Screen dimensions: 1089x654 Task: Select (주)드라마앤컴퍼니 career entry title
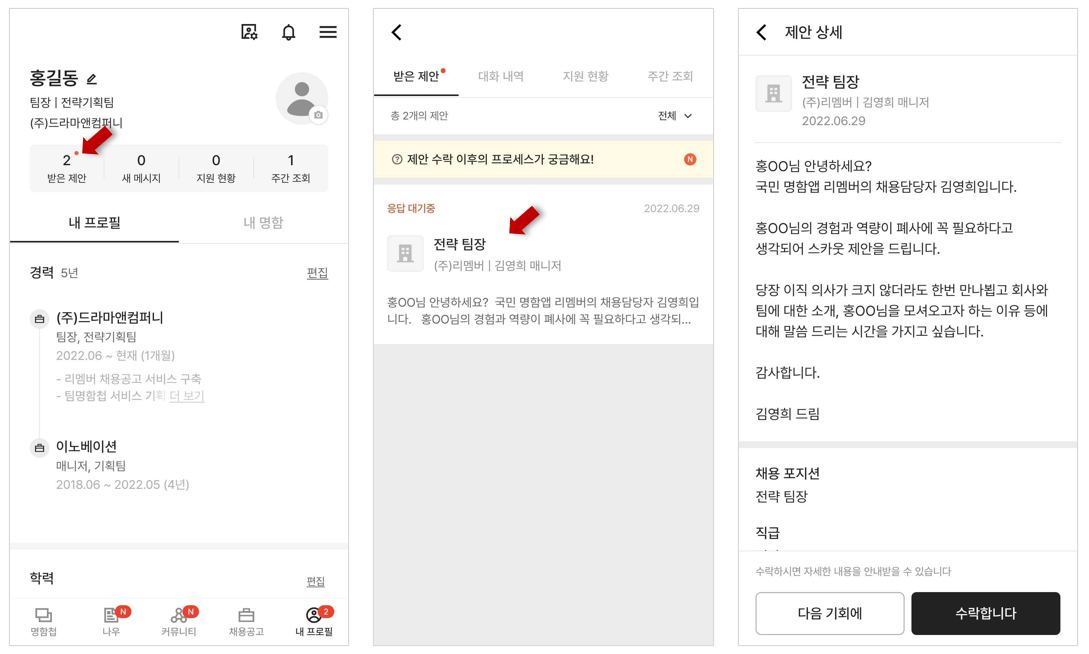[x=110, y=317]
